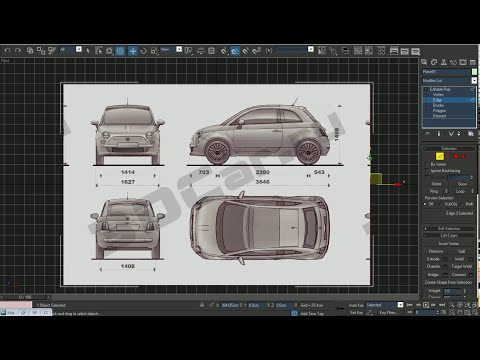Click the Undo arrow in toolbar
The image size is (480, 360).
[7, 50]
